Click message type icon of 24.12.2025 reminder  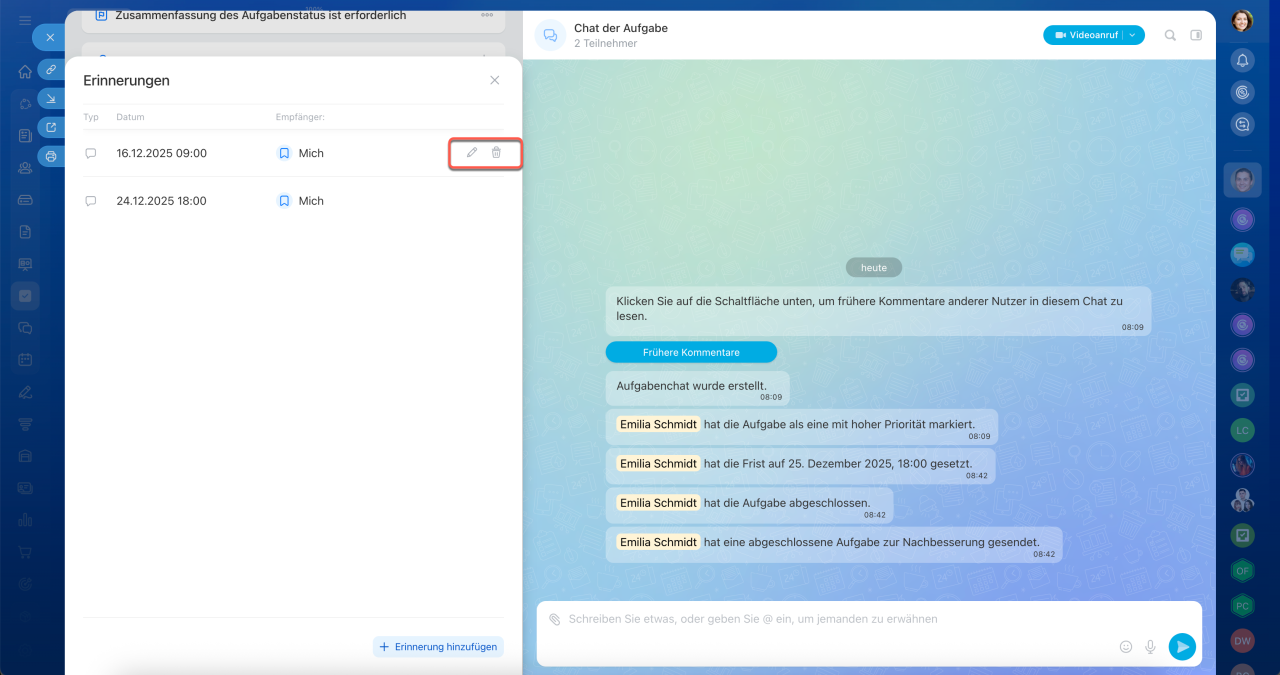click(x=90, y=201)
